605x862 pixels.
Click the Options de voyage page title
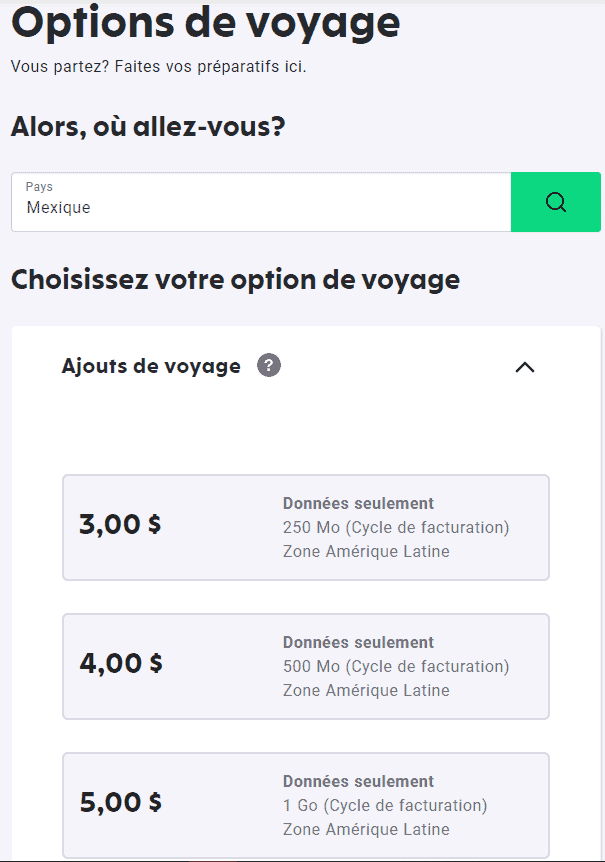pos(205,23)
